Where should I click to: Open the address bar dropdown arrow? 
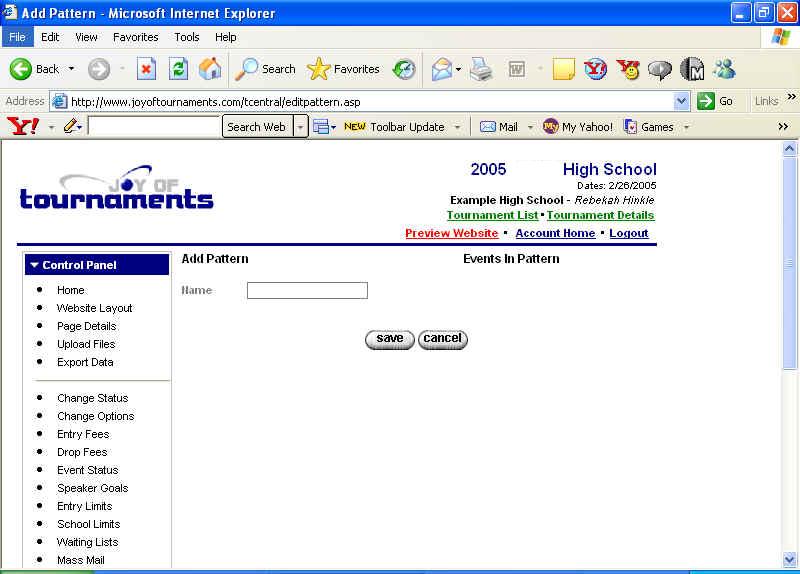coord(682,101)
